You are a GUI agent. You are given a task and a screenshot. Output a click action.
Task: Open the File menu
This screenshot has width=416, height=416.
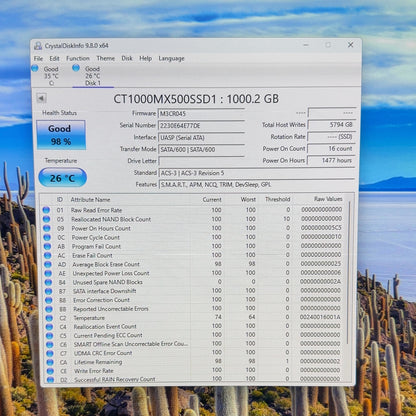[38, 58]
